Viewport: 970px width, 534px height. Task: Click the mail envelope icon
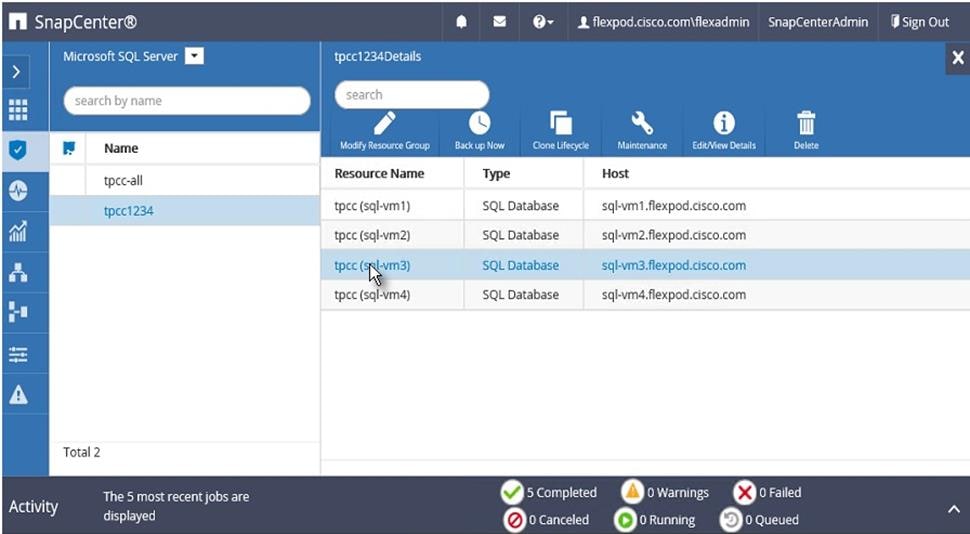499,22
